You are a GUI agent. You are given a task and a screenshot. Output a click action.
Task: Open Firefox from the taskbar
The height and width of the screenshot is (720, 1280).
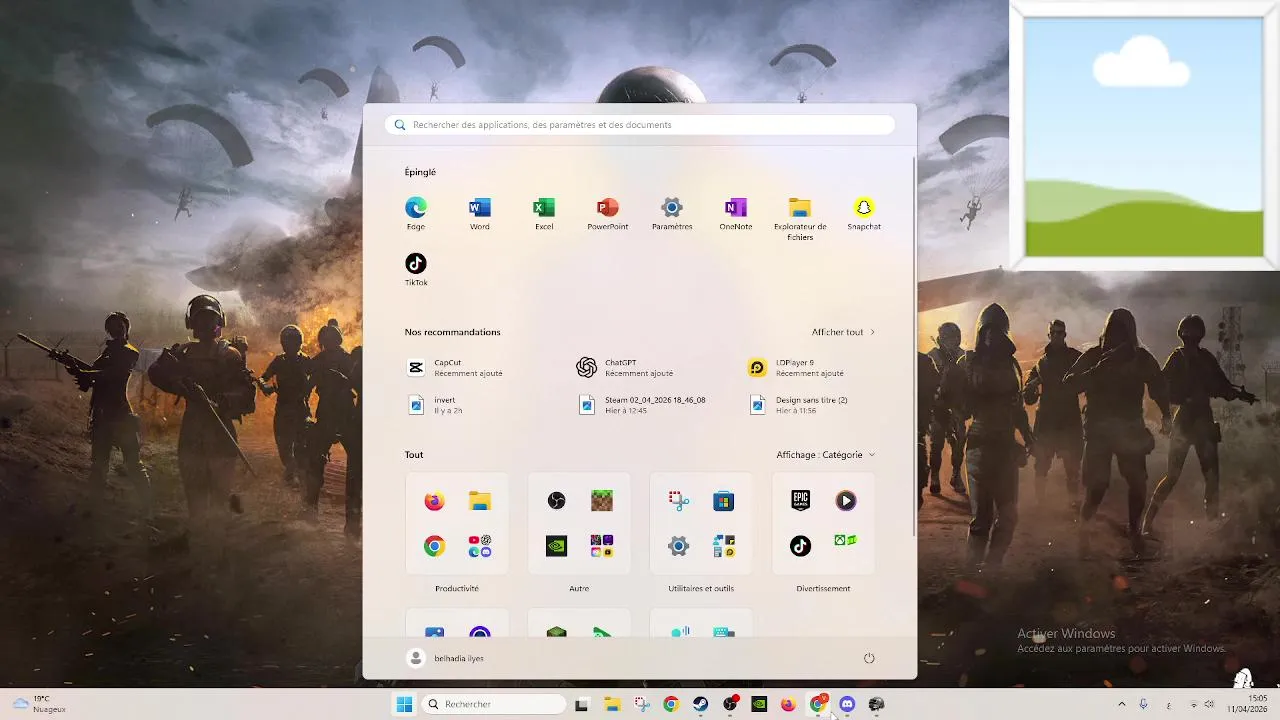click(x=788, y=704)
